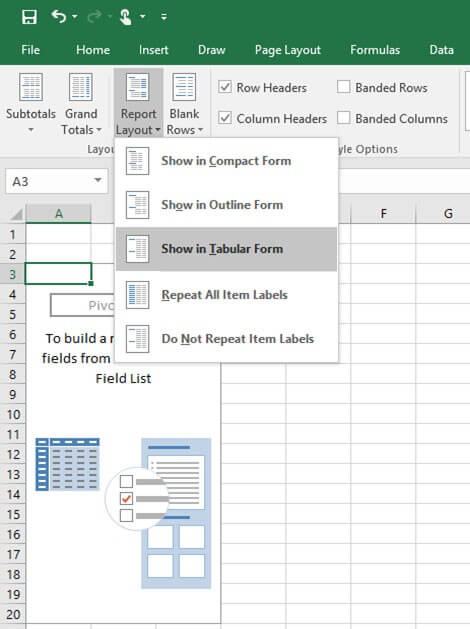Image resolution: width=470 pixels, height=629 pixels.
Task: Click the Save icon in quick access toolbar
Action: coord(29,17)
